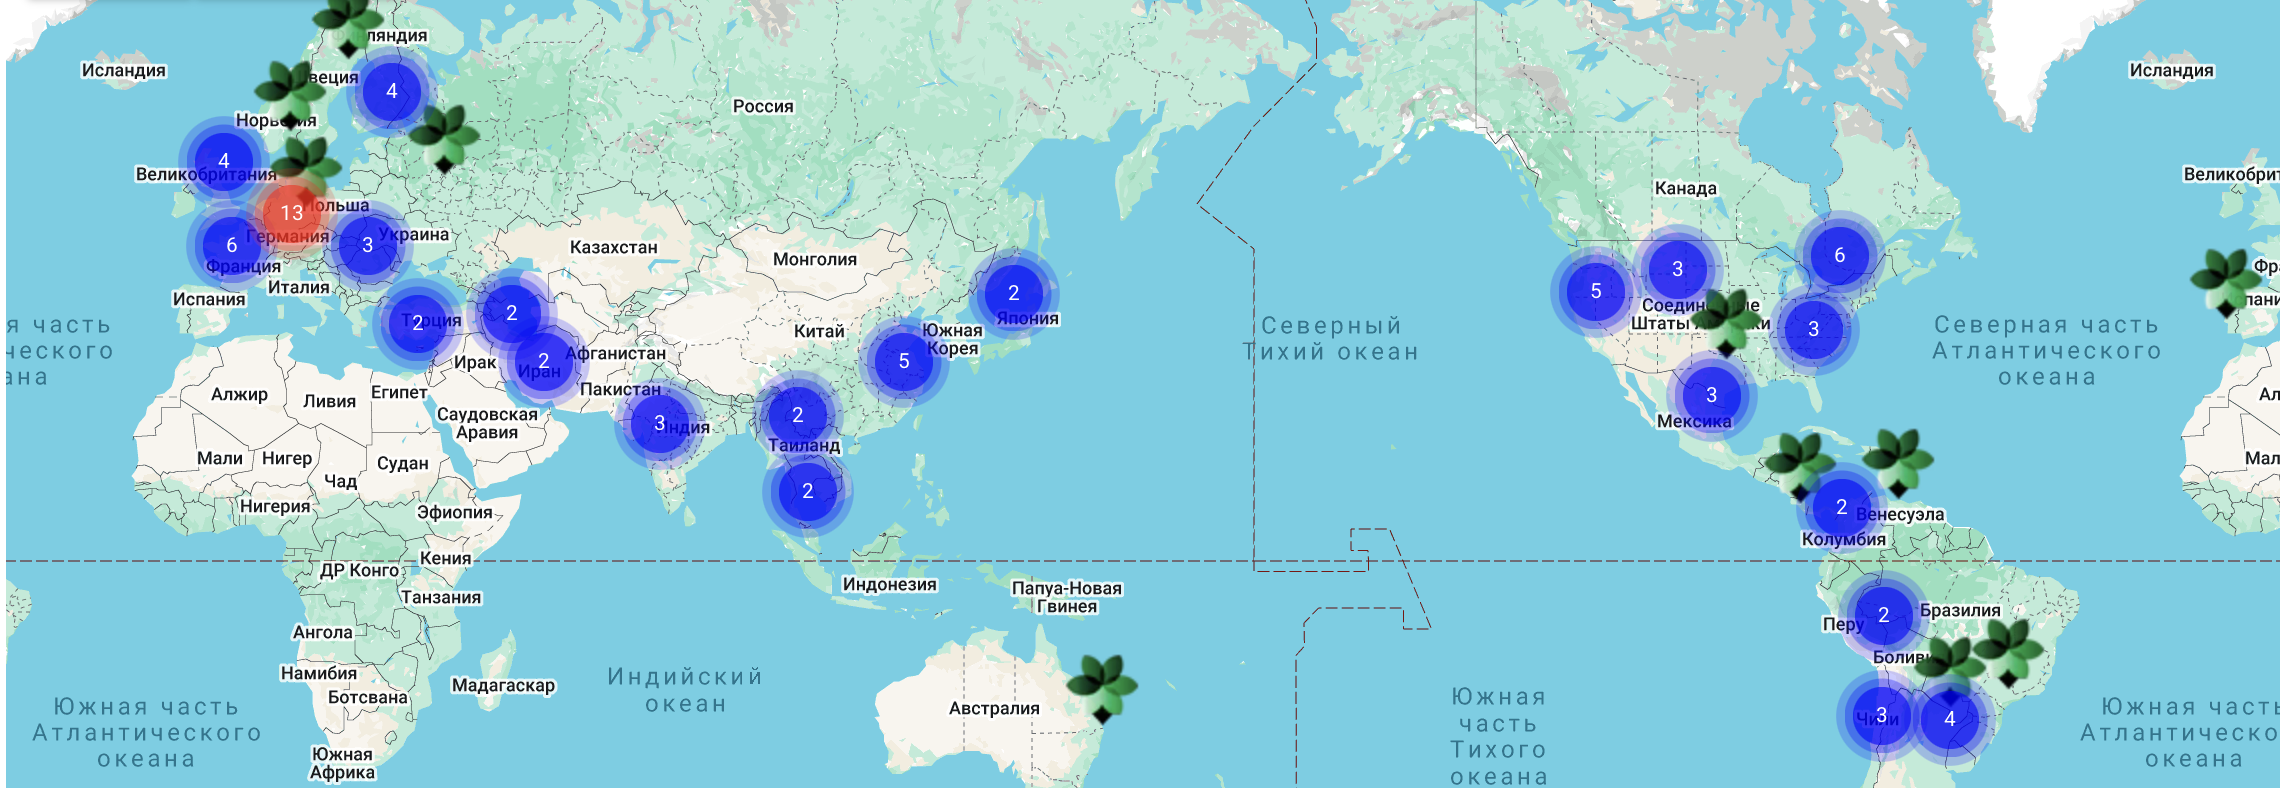Image resolution: width=2280 pixels, height=788 pixels.
Task: Expand the 2 cluster over Japan
Action: pos(1013,293)
